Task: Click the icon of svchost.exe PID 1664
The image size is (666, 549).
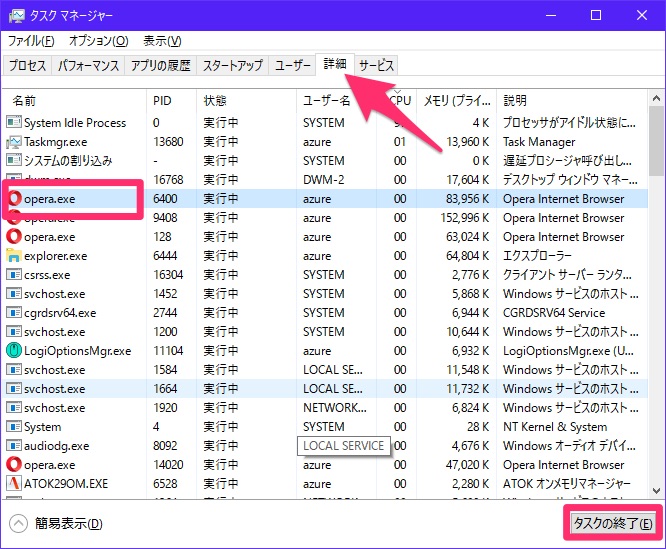Action: click(14, 389)
